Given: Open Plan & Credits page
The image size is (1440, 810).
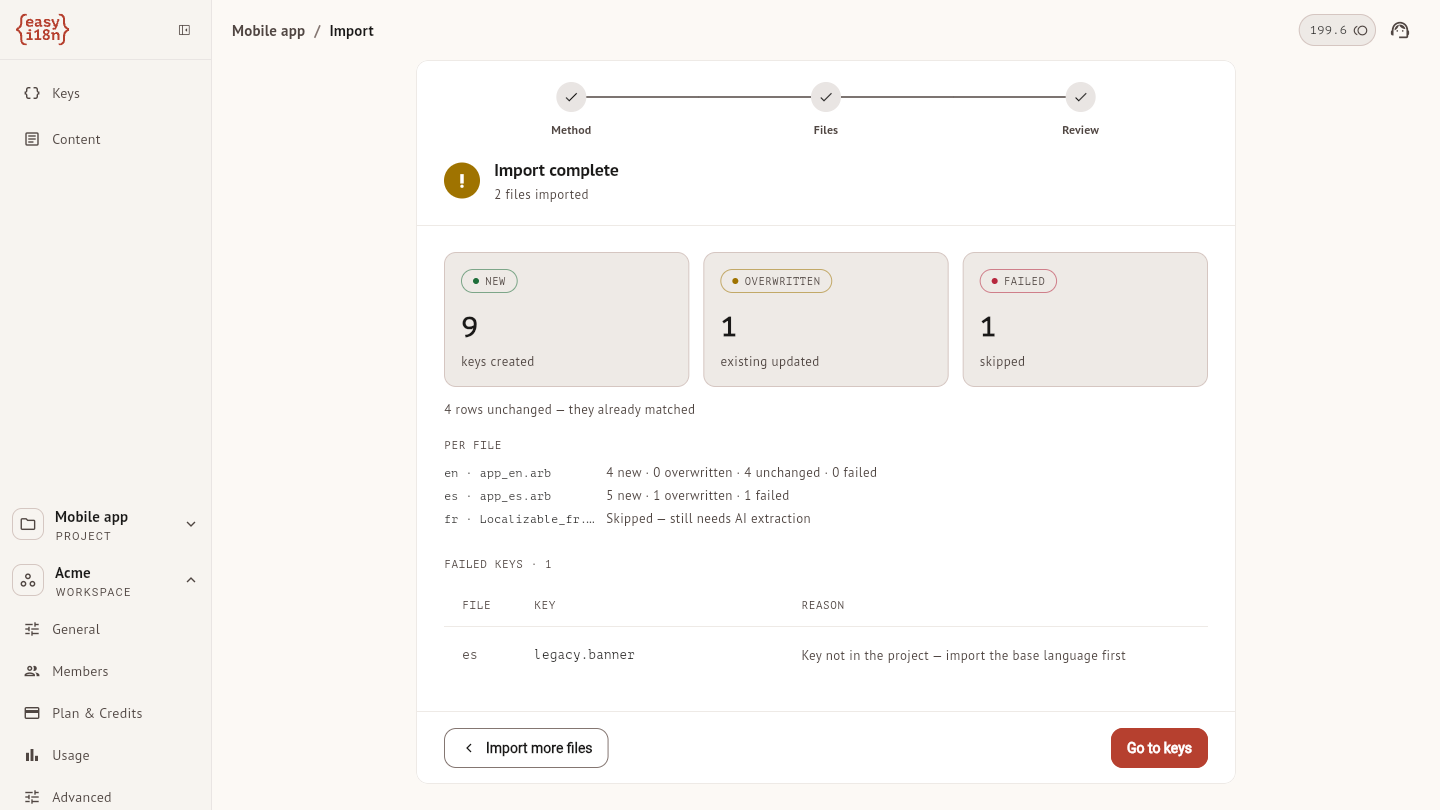Looking at the screenshot, I should 106,713.
